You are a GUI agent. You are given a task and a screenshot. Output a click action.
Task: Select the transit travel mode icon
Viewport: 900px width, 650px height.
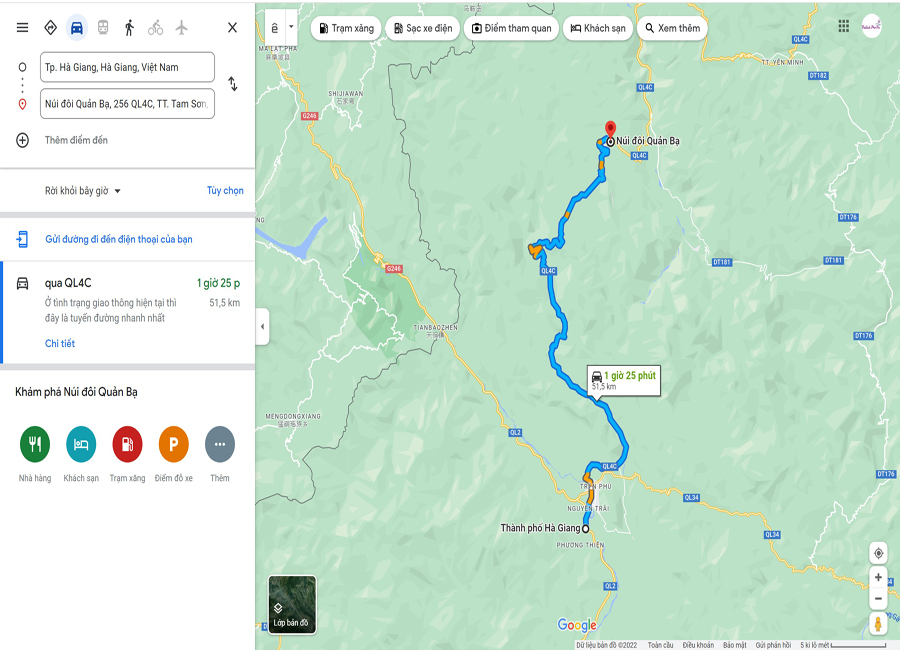(x=103, y=28)
